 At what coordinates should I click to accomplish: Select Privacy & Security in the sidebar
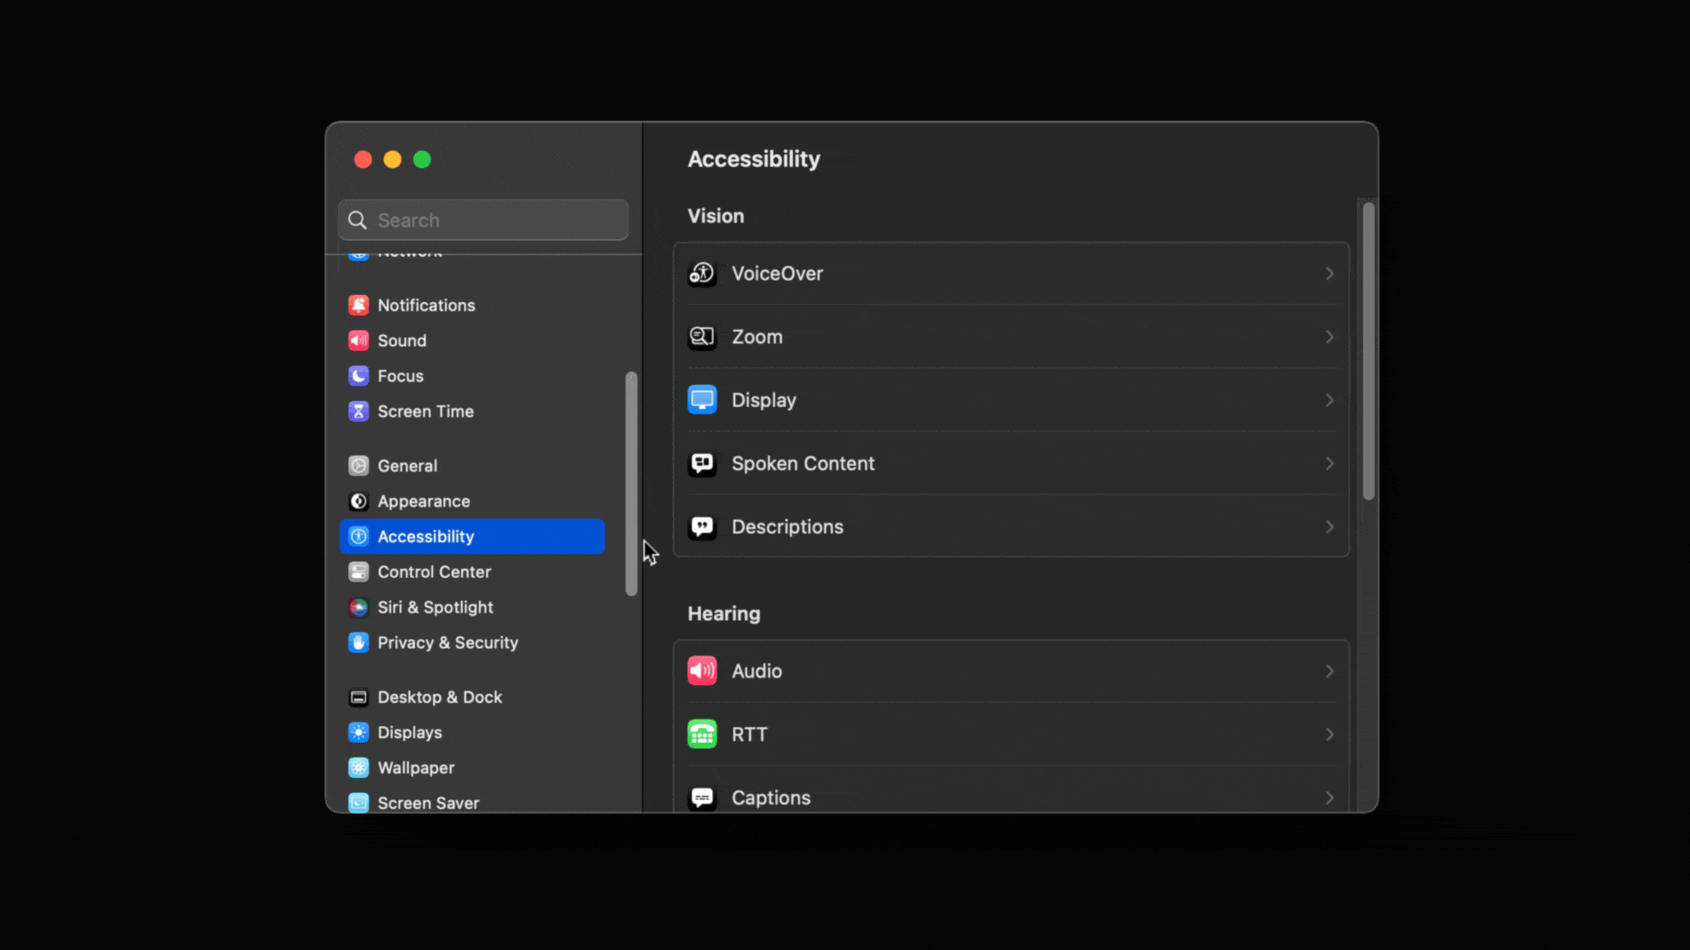[x=447, y=643]
